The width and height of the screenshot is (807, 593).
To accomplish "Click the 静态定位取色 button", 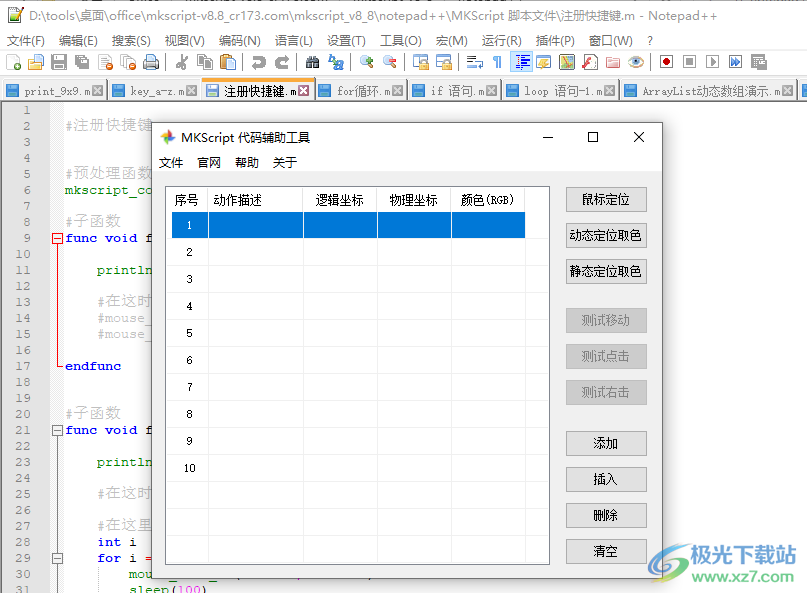I will [x=606, y=272].
